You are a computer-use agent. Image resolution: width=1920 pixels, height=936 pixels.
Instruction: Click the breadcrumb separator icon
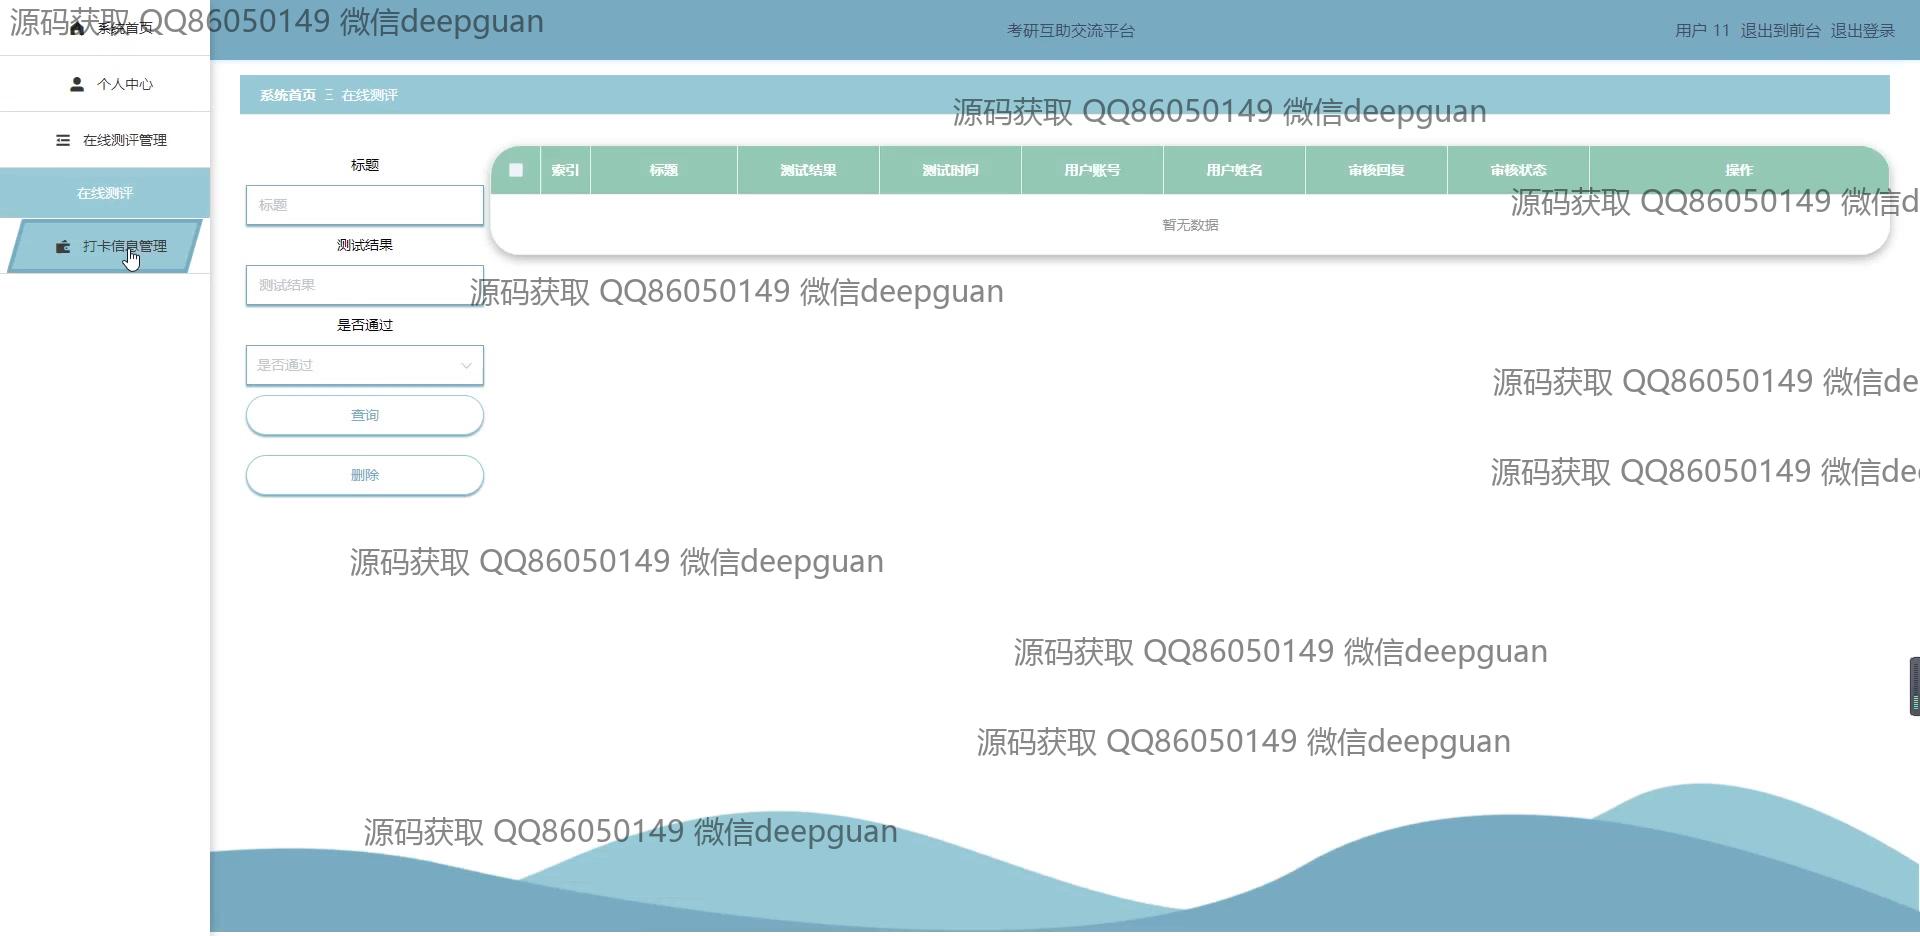click(329, 95)
